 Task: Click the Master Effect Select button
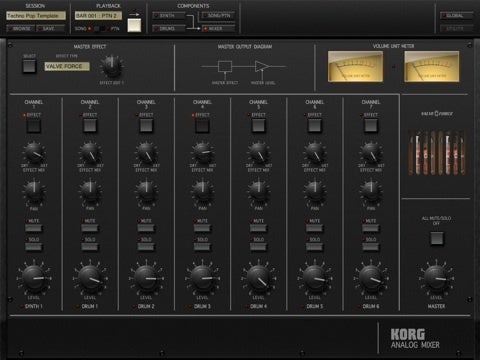tap(29, 66)
